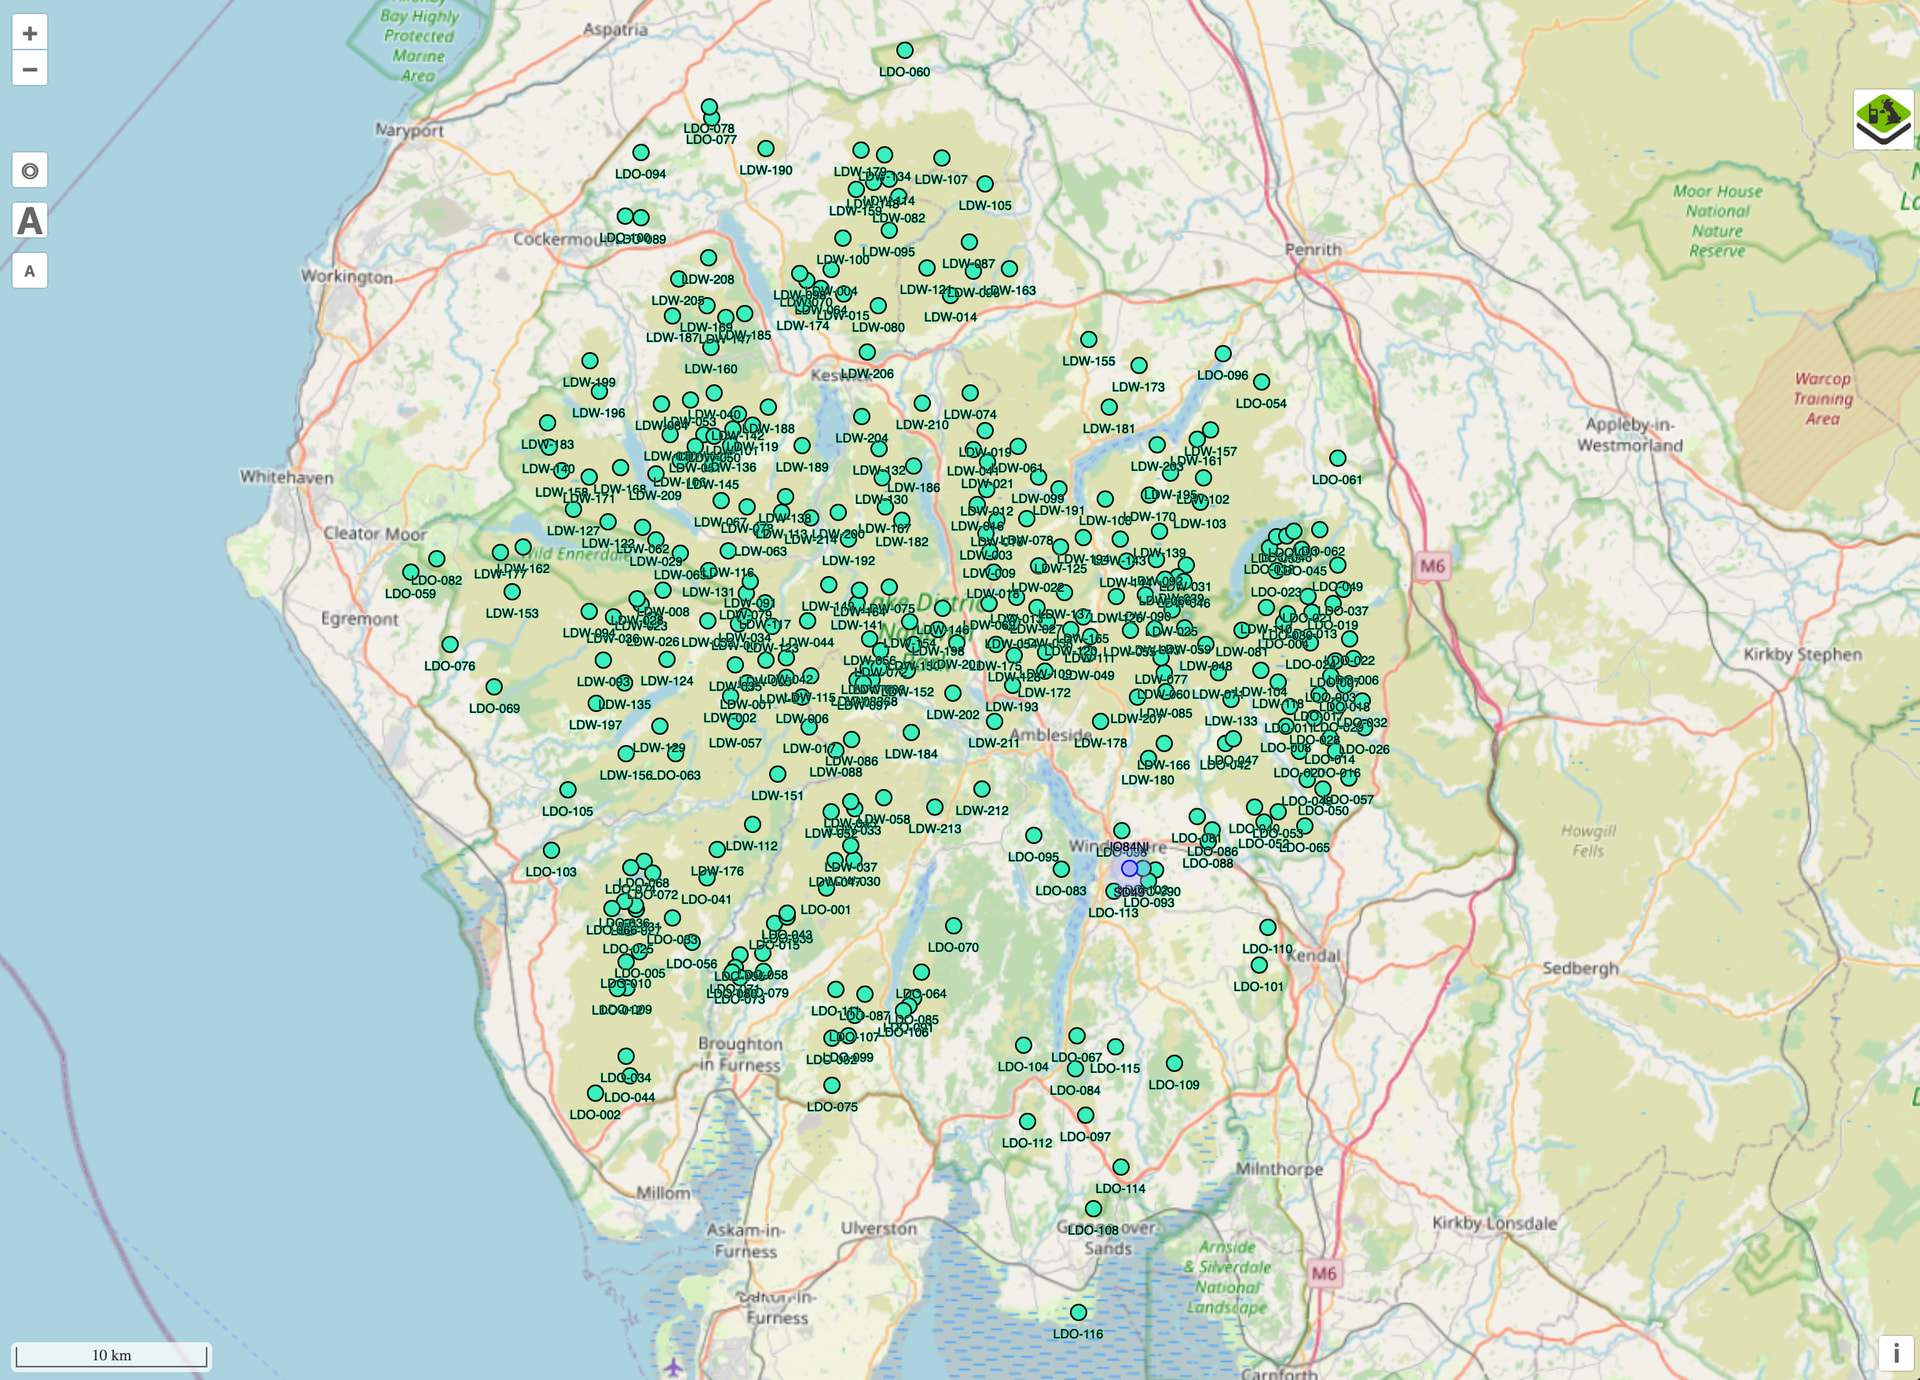This screenshot has height=1380, width=1920.
Task: Select the LDO-076 marker near Egremont
Action: click(x=450, y=645)
